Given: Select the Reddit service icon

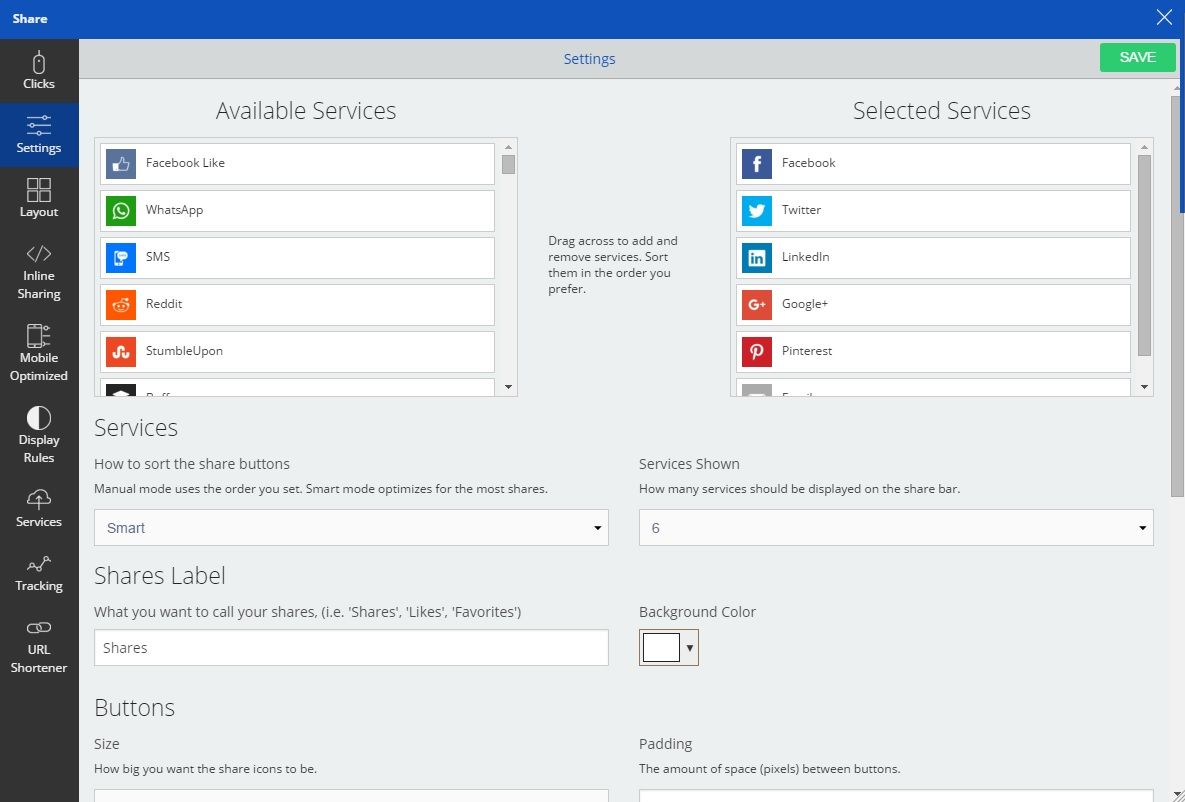Looking at the screenshot, I should pos(120,304).
